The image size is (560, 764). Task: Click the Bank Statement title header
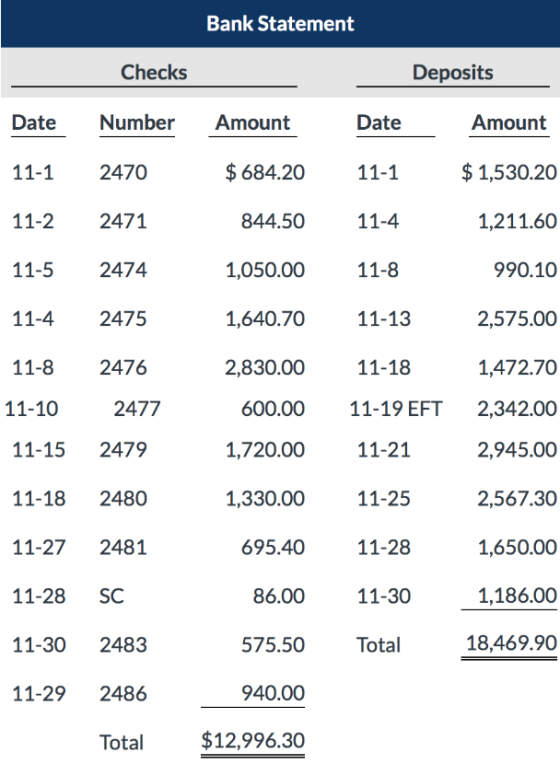pos(280,23)
